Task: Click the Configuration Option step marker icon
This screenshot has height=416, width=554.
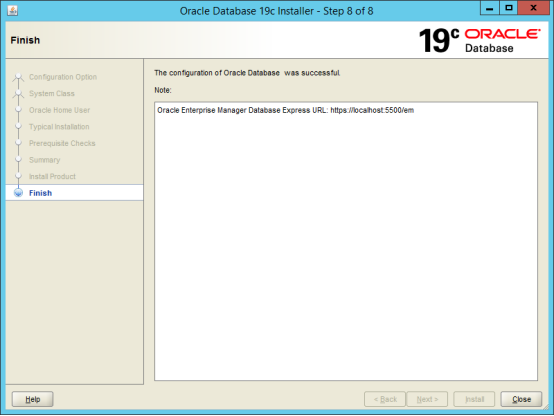Action: [x=18, y=77]
